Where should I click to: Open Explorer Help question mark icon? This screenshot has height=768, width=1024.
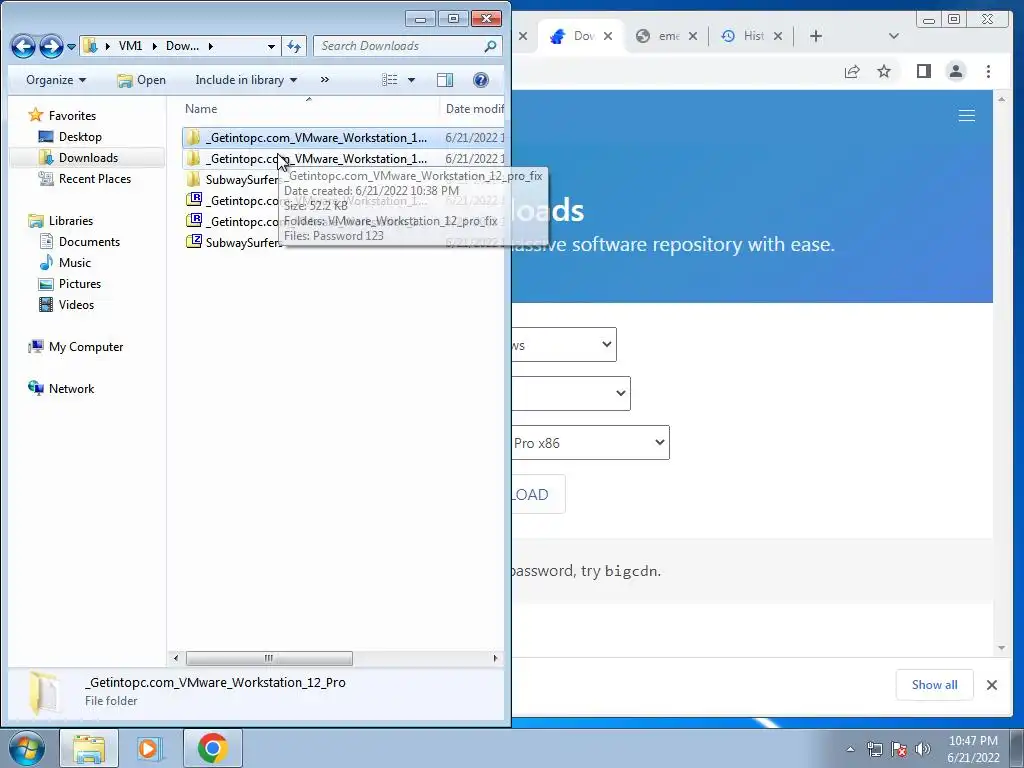(x=481, y=80)
